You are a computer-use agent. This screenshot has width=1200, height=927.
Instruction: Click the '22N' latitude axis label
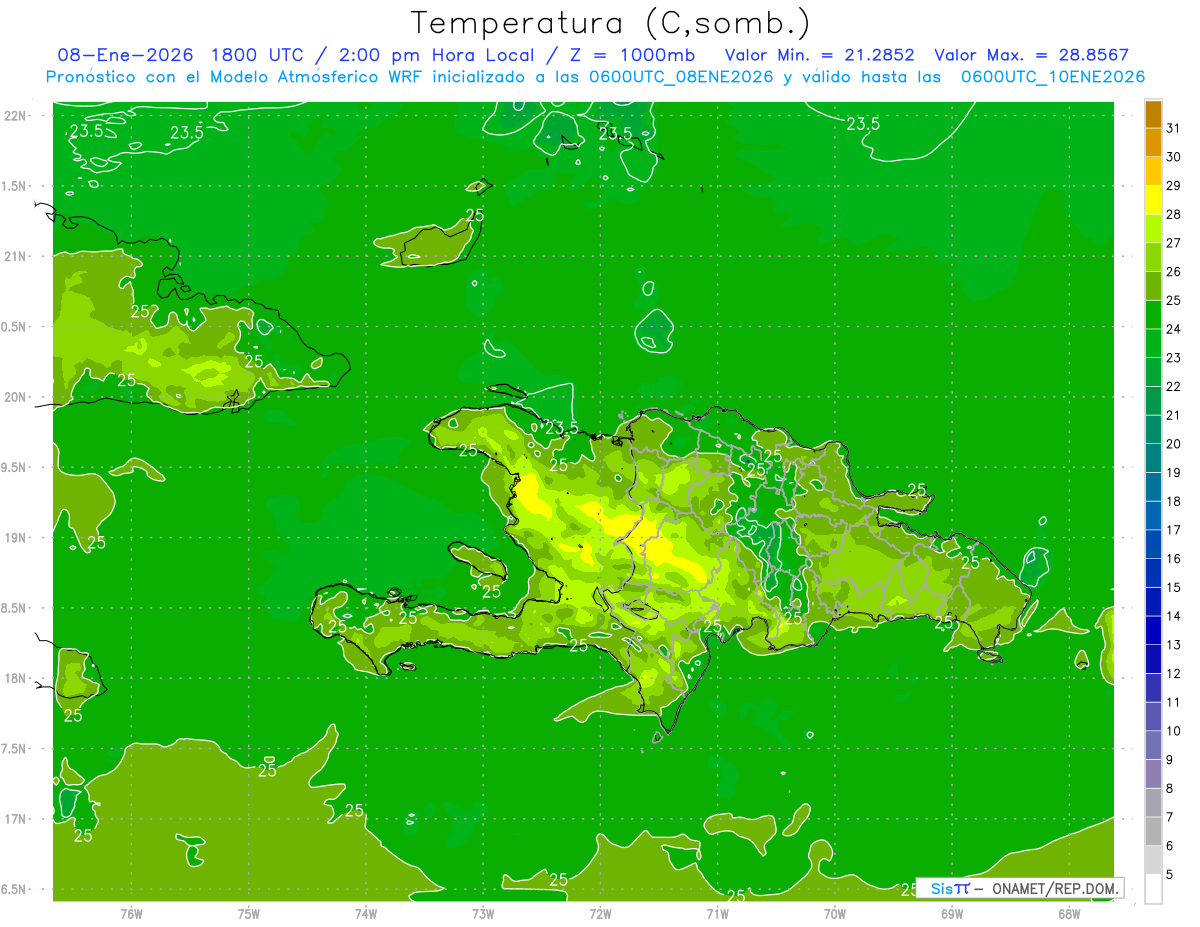(x=15, y=116)
